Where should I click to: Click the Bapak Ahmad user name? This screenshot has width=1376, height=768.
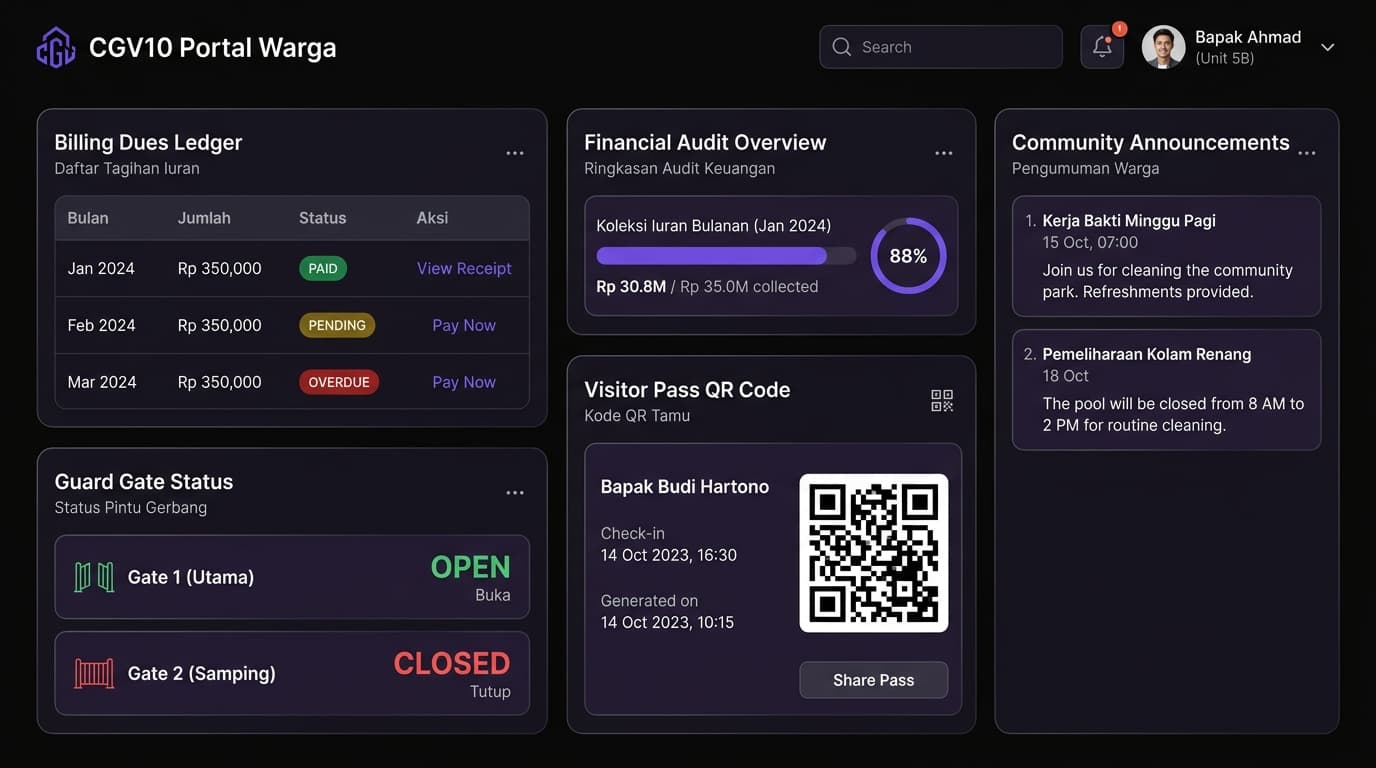point(1248,37)
